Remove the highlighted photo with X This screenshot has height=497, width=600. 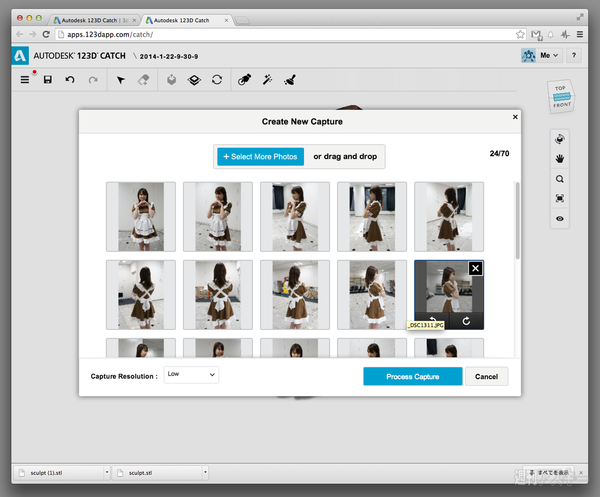pos(475,269)
